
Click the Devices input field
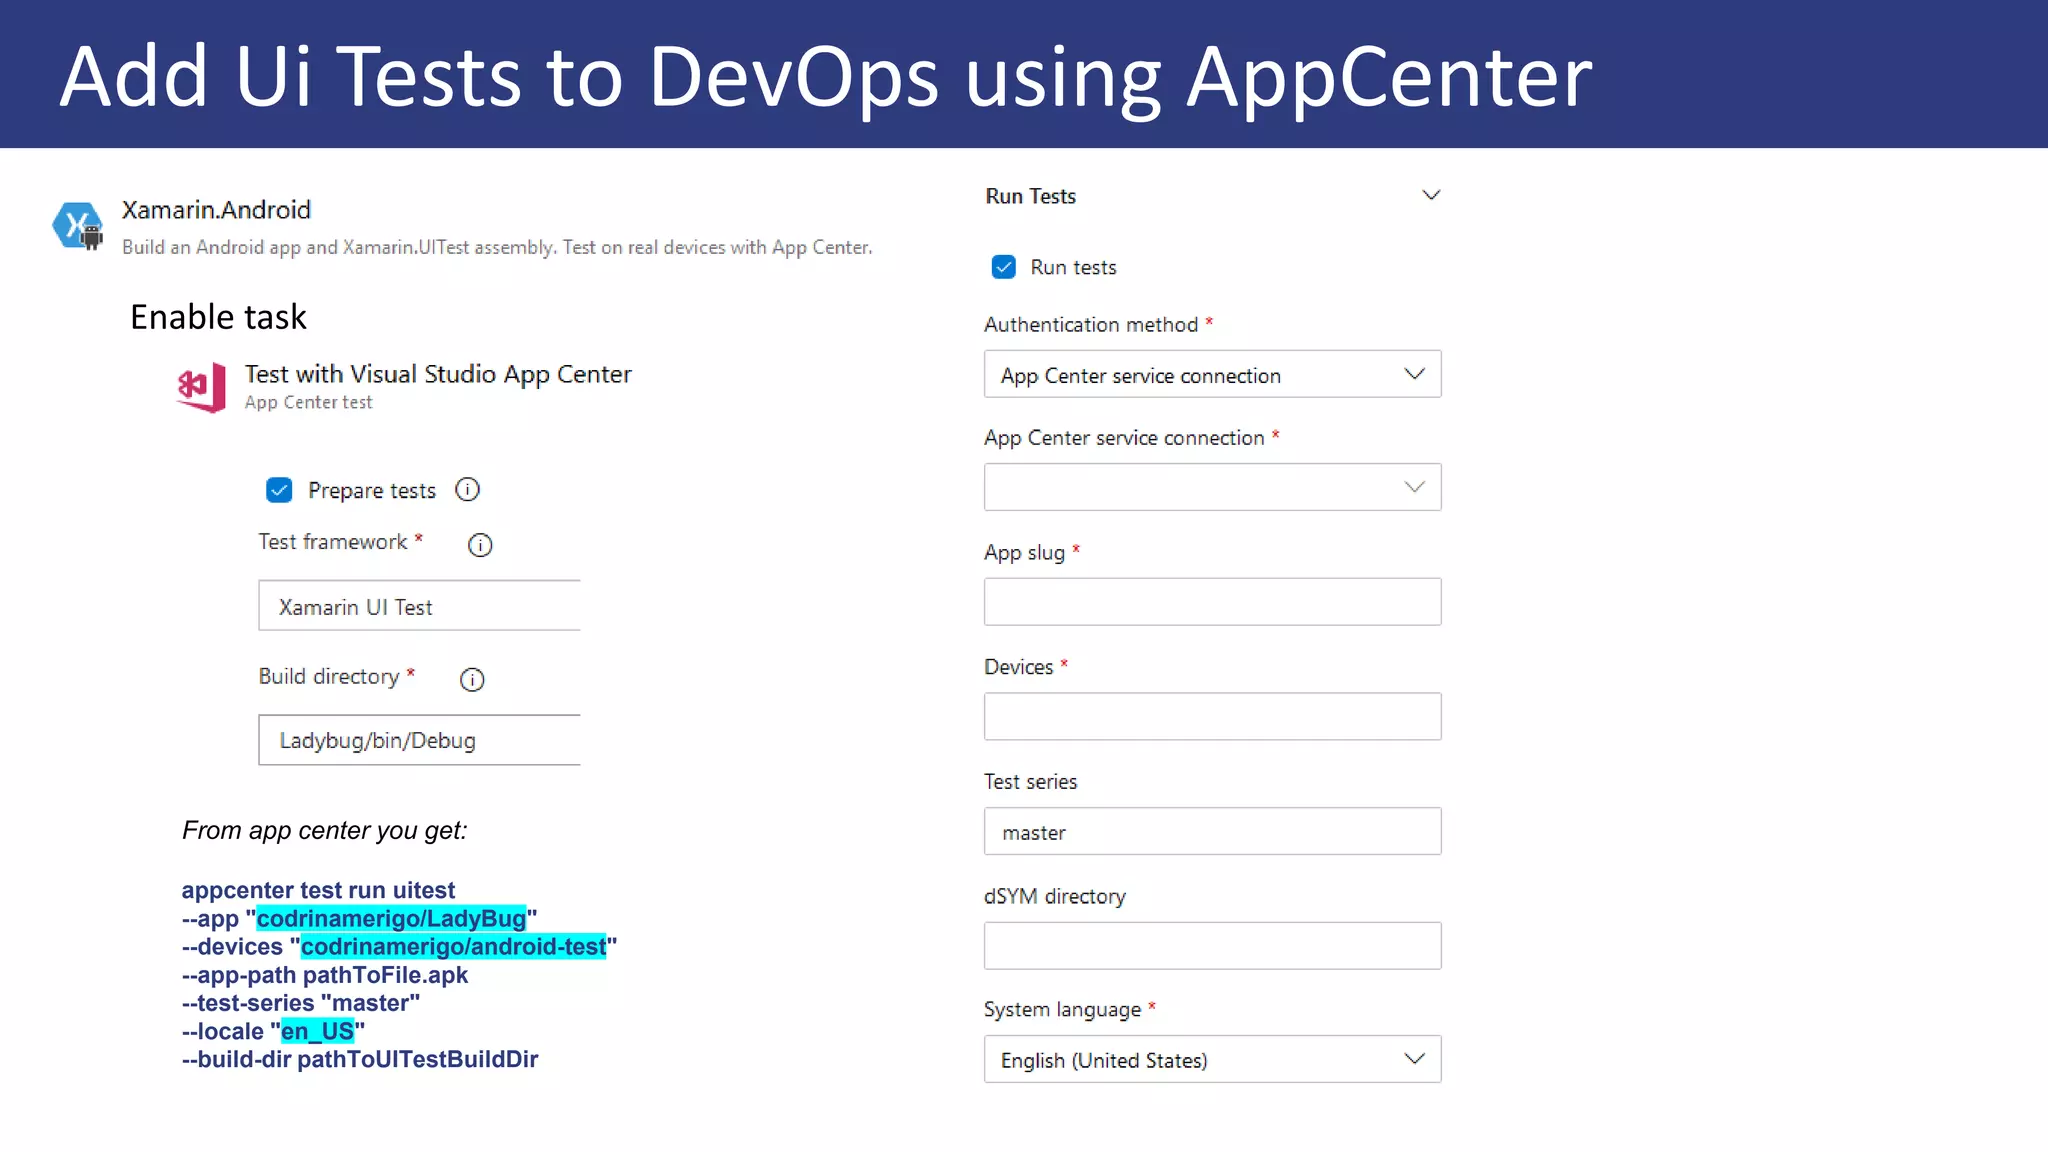pyautogui.click(x=1212, y=716)
